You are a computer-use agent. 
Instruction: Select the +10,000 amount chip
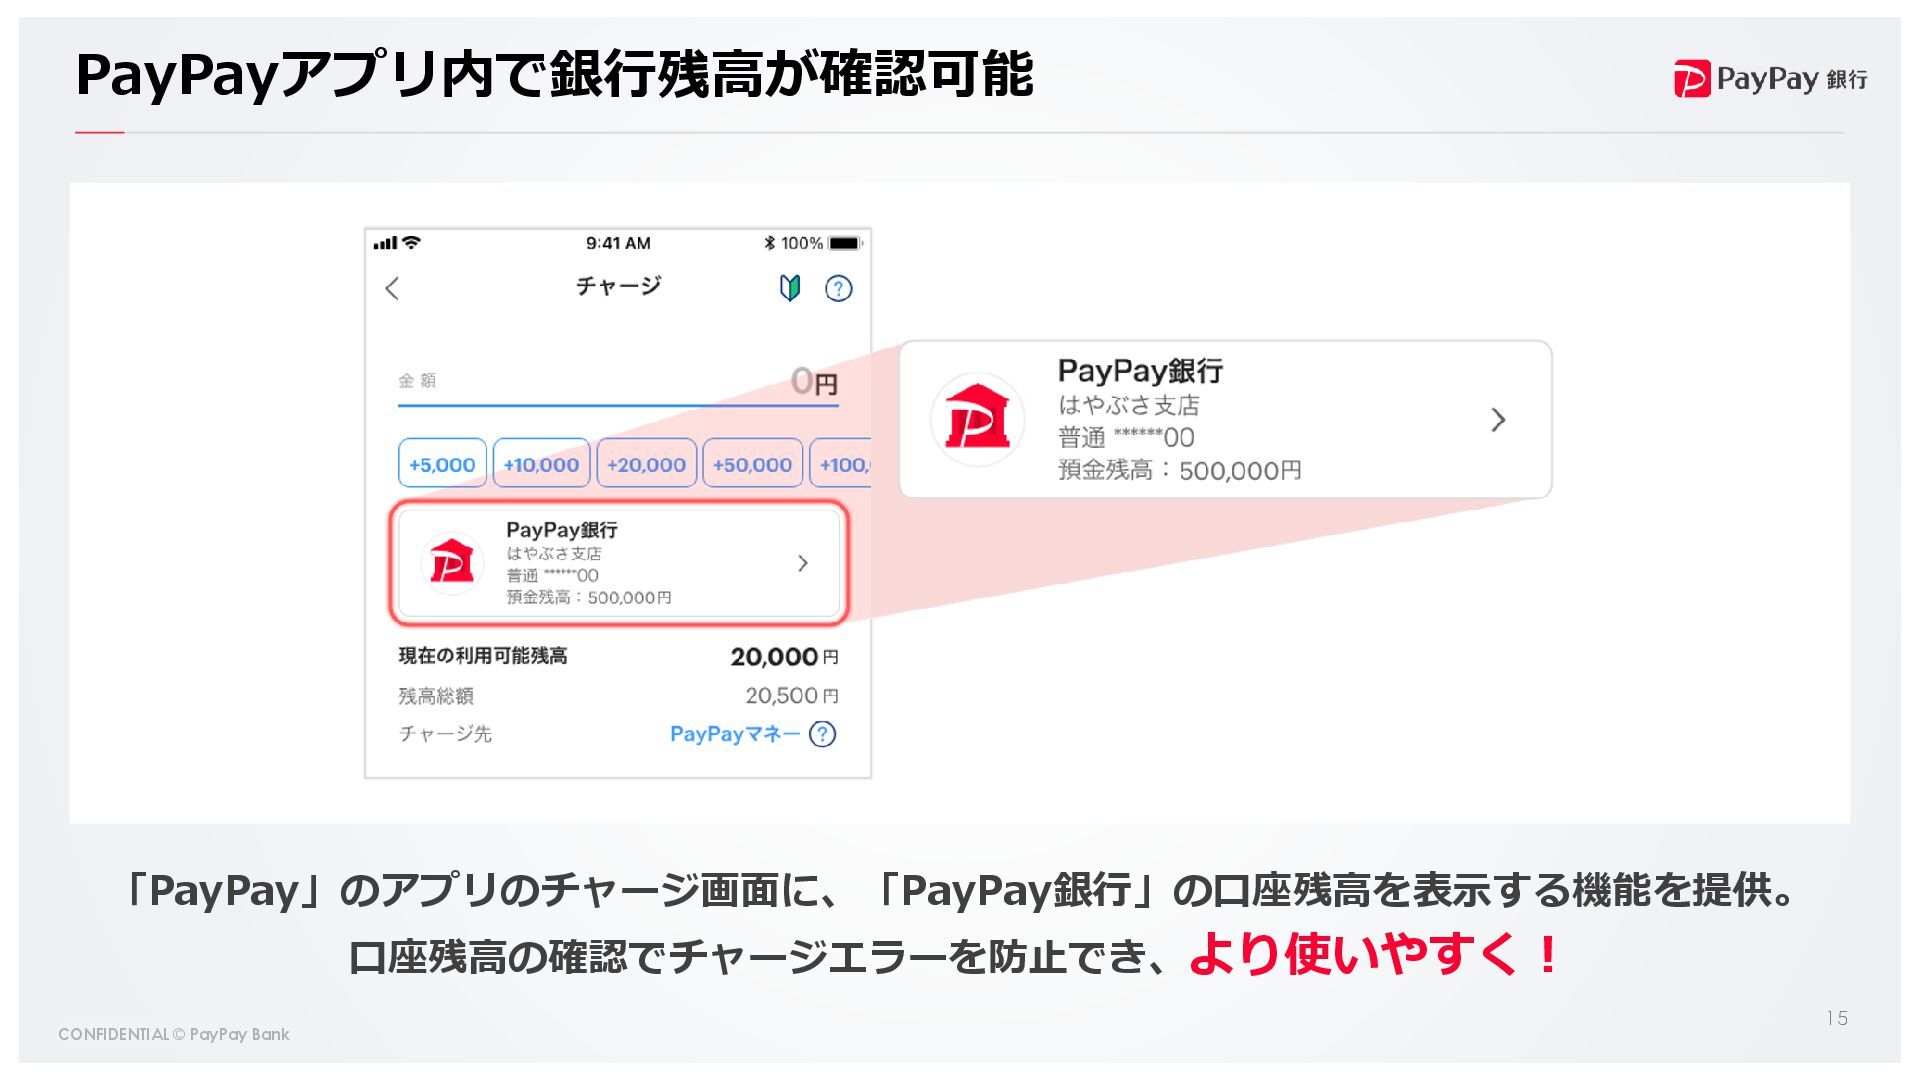[541, 464]
